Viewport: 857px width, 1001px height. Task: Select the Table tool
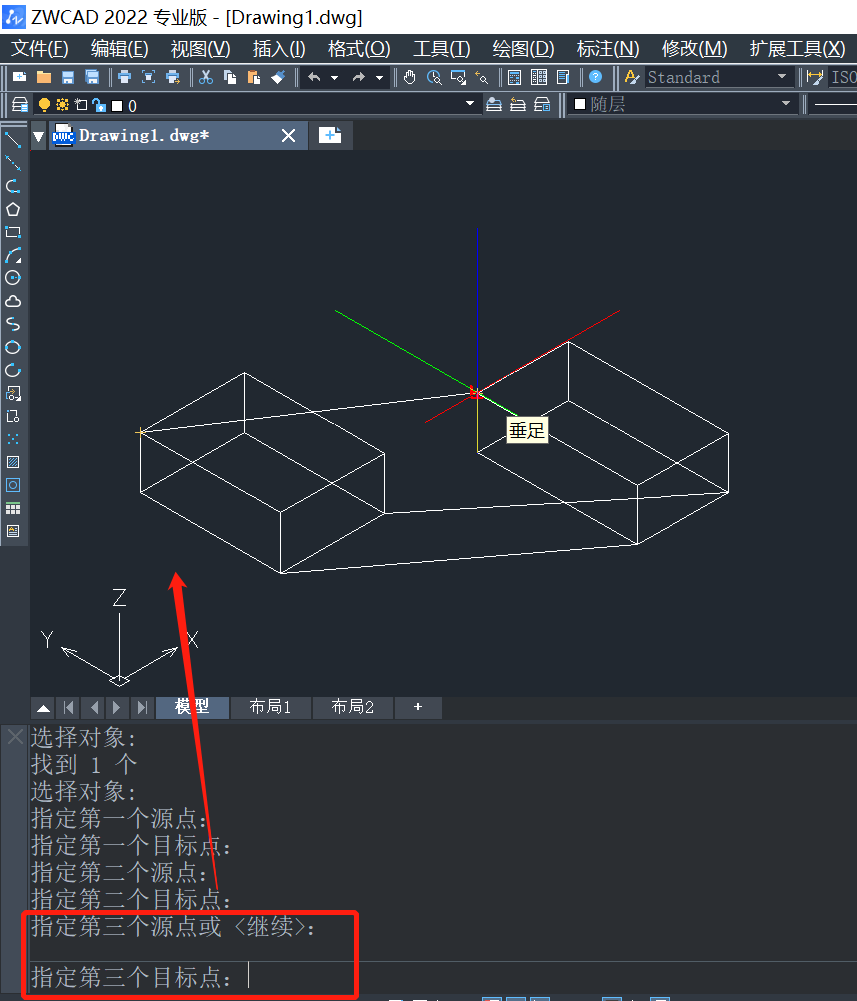pyautogui.click(x=13, y=508)
